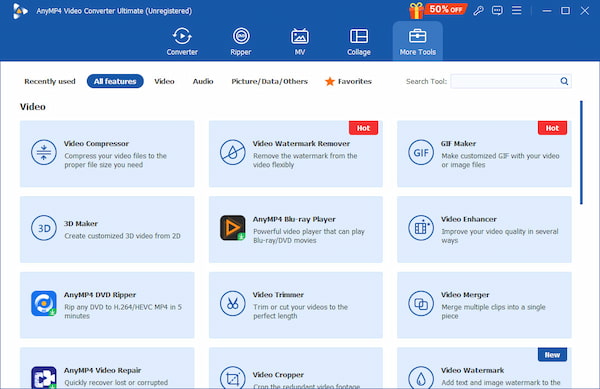This screenshot has width=600, height=389.
Task: Open Video Watermark Remover icon
Action: pyautogui.click(x=232, y=152)
